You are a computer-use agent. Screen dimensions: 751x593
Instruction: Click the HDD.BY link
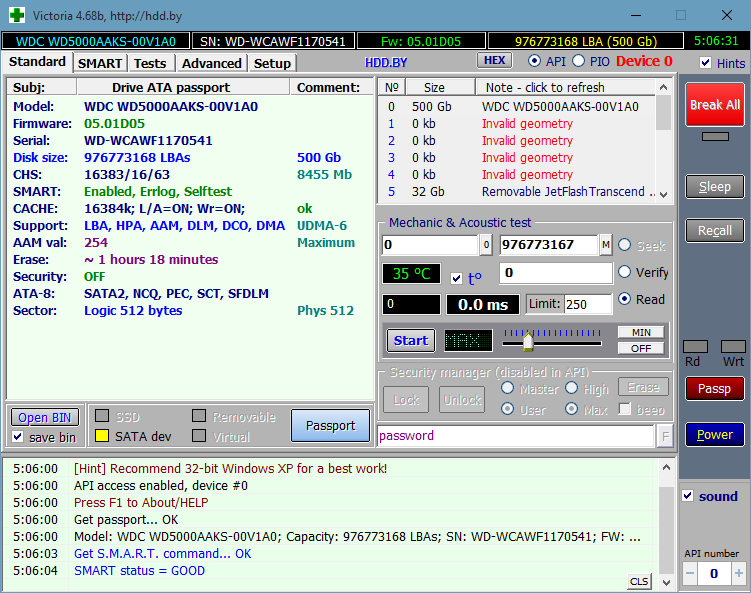[x=386, y=63]
